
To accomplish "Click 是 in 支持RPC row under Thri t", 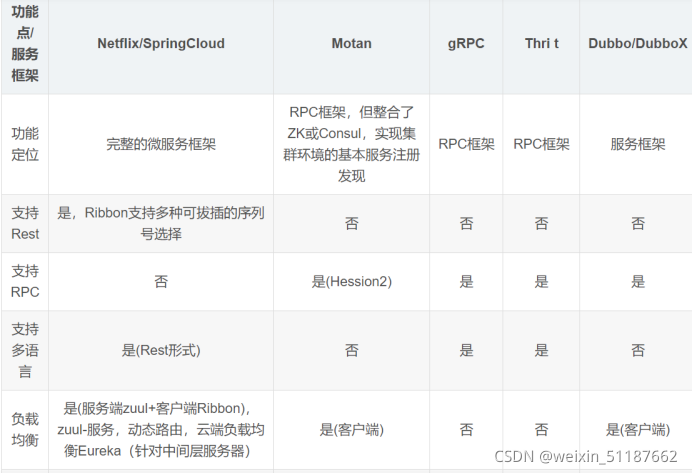I will (542, 282).
